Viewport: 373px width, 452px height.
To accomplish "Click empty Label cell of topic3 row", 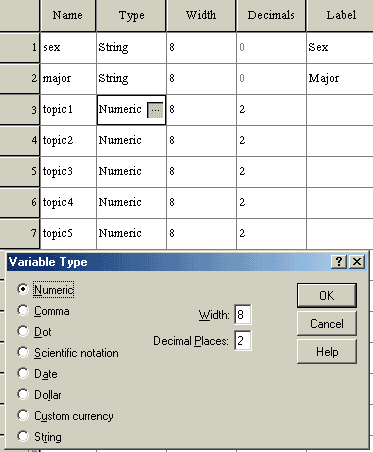I will [340, 171].
